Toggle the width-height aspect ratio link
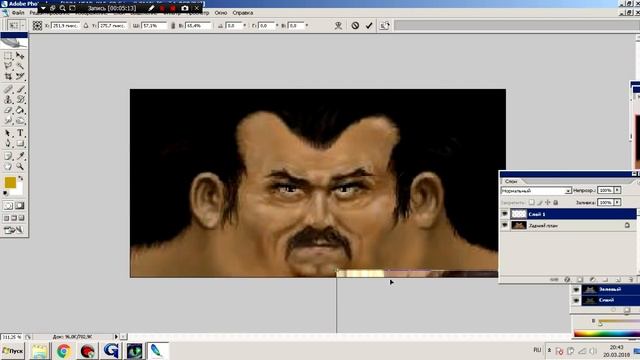The width and height of the screenshot is (640, 360). tap(173, 25)
